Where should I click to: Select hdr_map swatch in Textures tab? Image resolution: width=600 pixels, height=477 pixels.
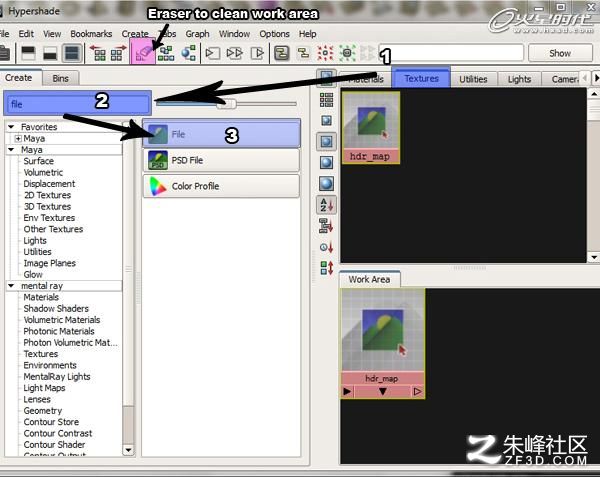(370, 127)
